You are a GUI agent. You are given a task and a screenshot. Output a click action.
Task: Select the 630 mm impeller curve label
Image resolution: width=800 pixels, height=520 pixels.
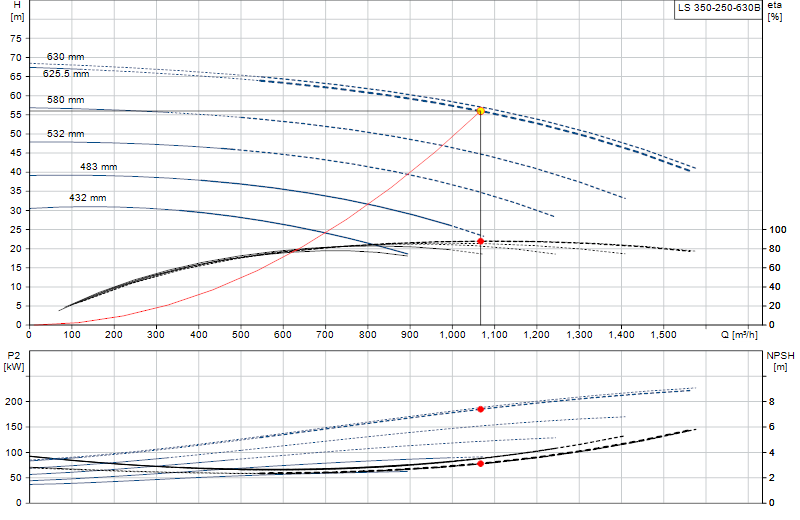[x=65, y=57]
